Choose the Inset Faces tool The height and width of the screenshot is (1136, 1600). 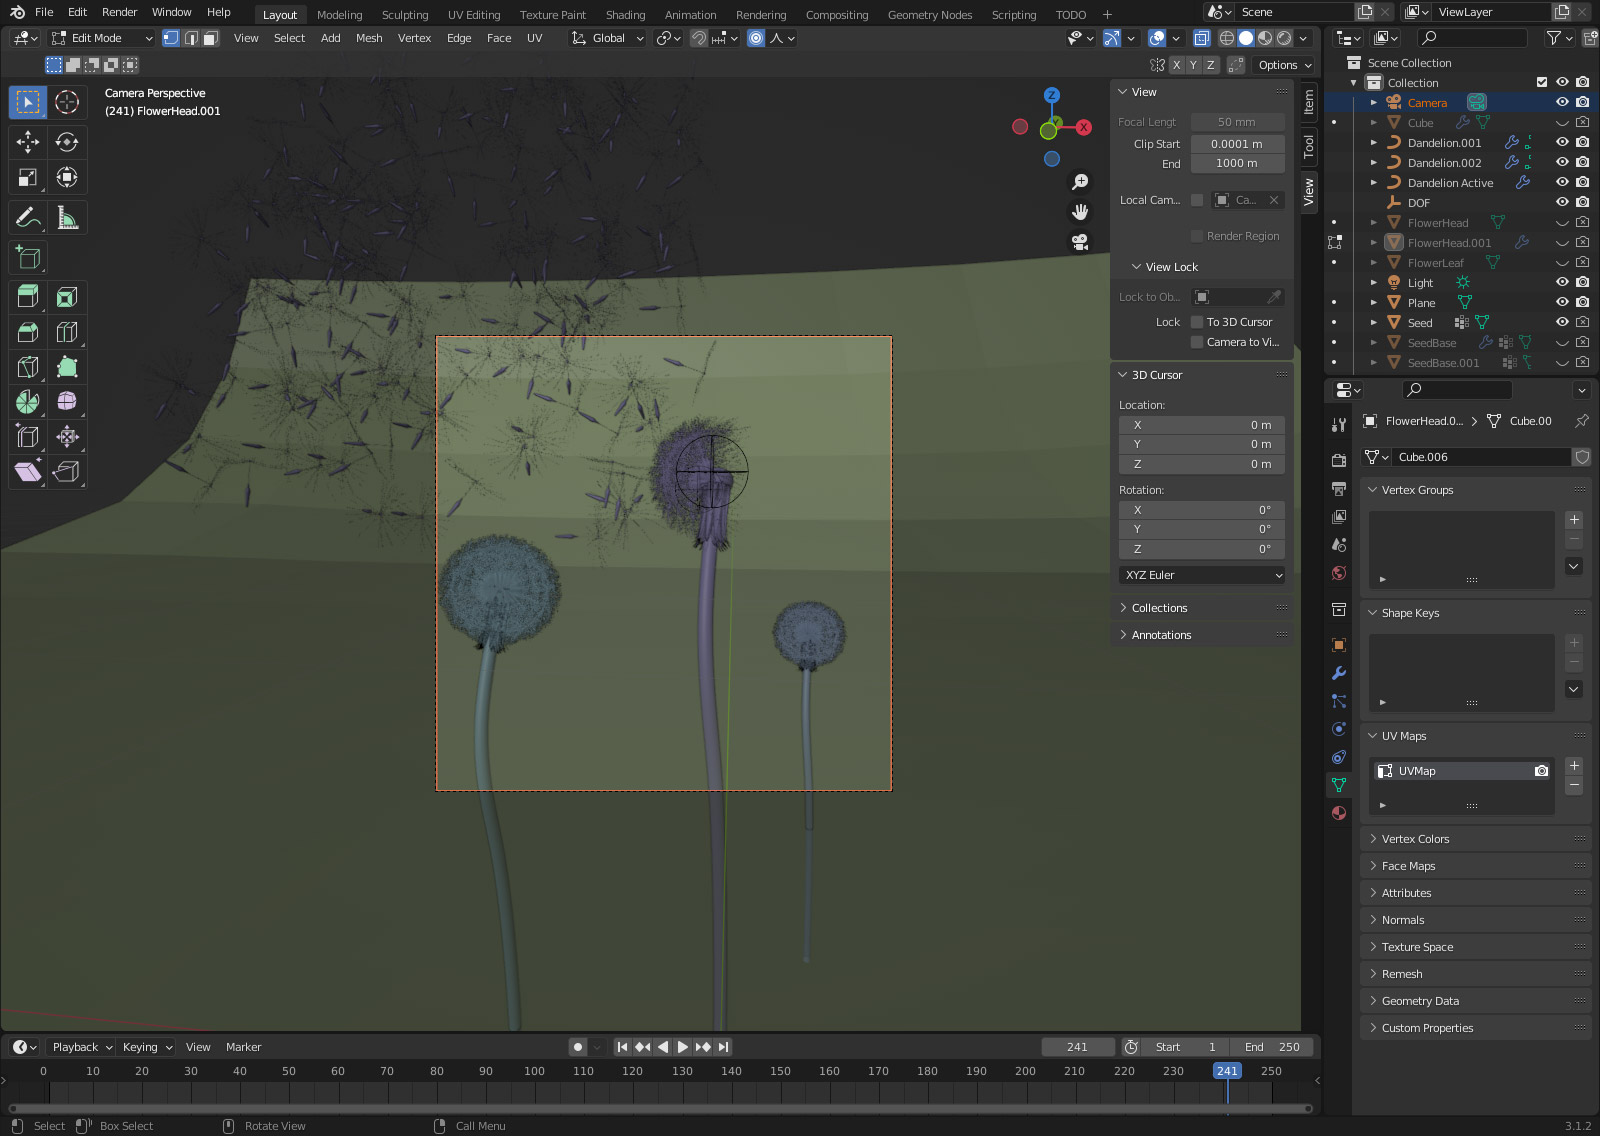tap(67, 297)
